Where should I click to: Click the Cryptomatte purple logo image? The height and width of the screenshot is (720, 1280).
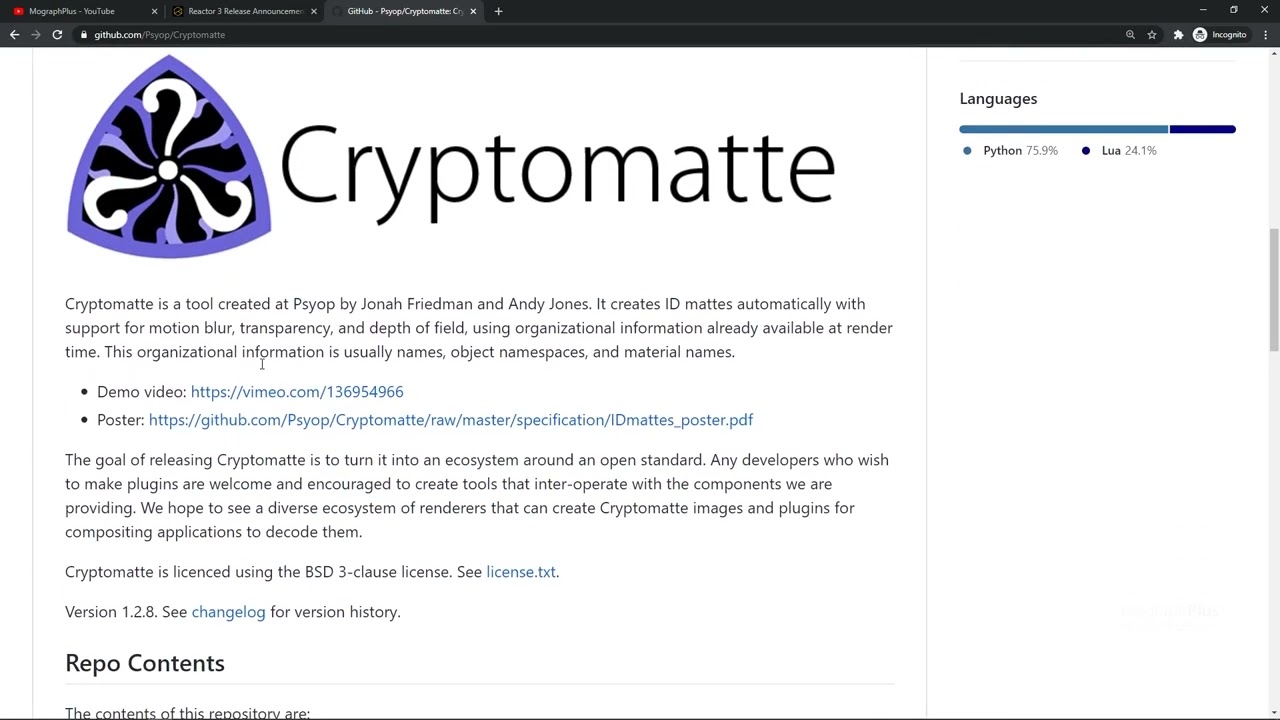pos(168,157)
